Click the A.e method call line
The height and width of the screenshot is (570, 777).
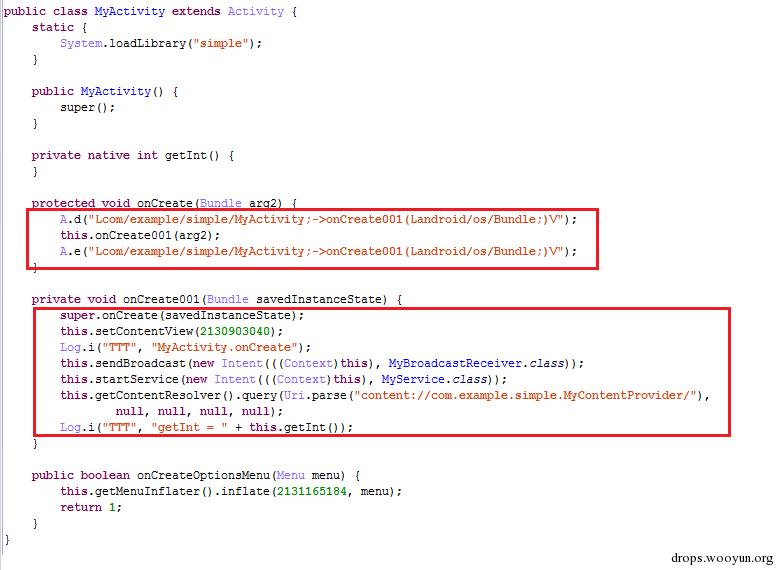click(319, 251)
